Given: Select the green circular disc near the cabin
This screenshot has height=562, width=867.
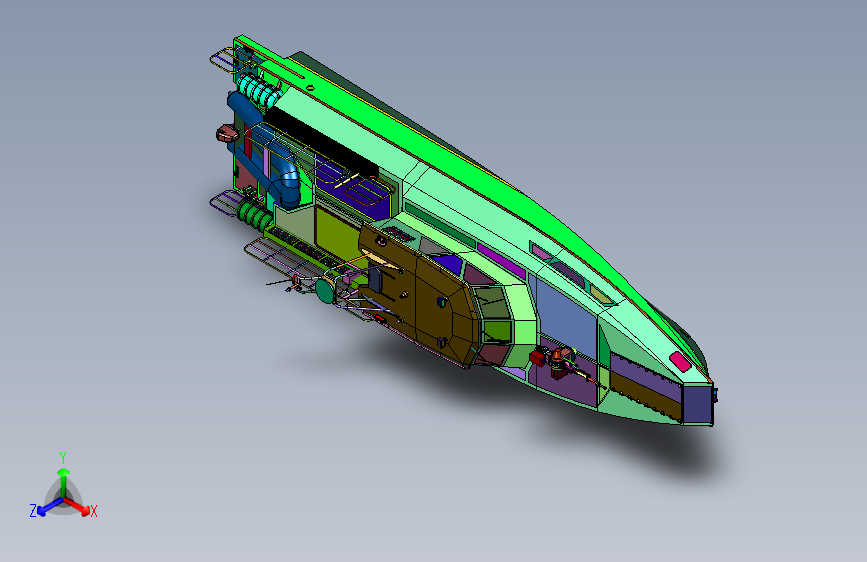Looking at the screenshot, I should (x=325, y=290).
